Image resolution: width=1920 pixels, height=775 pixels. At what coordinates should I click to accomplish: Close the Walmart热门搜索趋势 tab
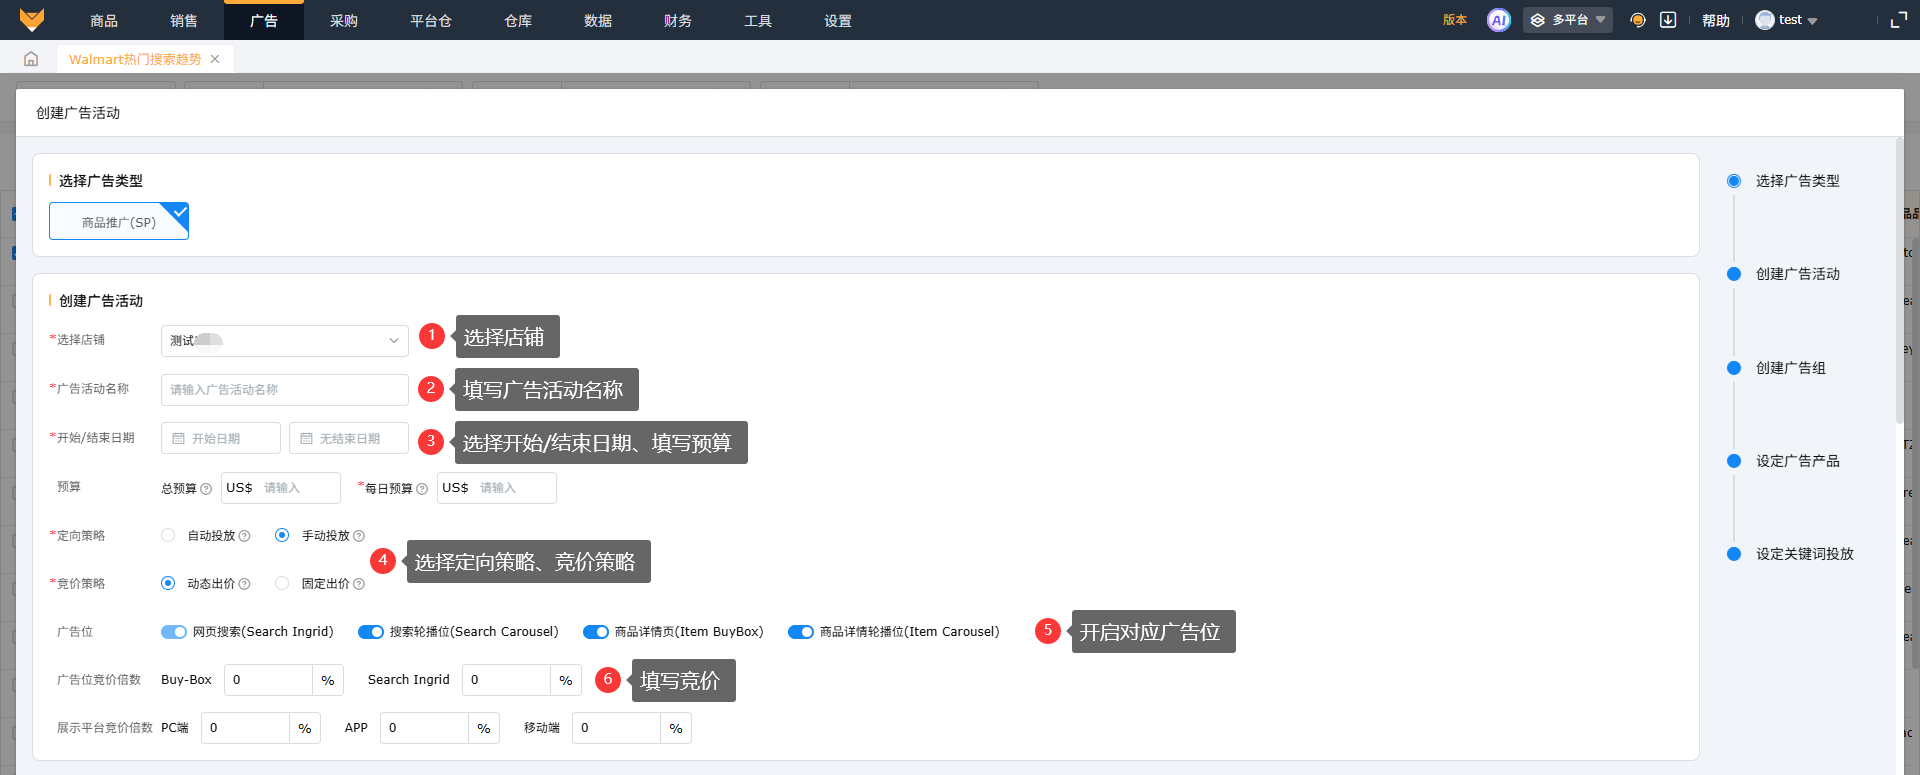215,59
